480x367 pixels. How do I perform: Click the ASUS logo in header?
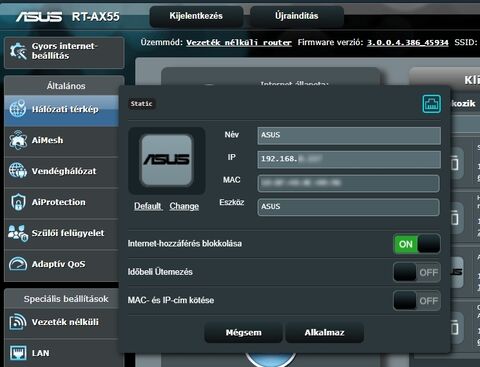[x=39, y=17]
